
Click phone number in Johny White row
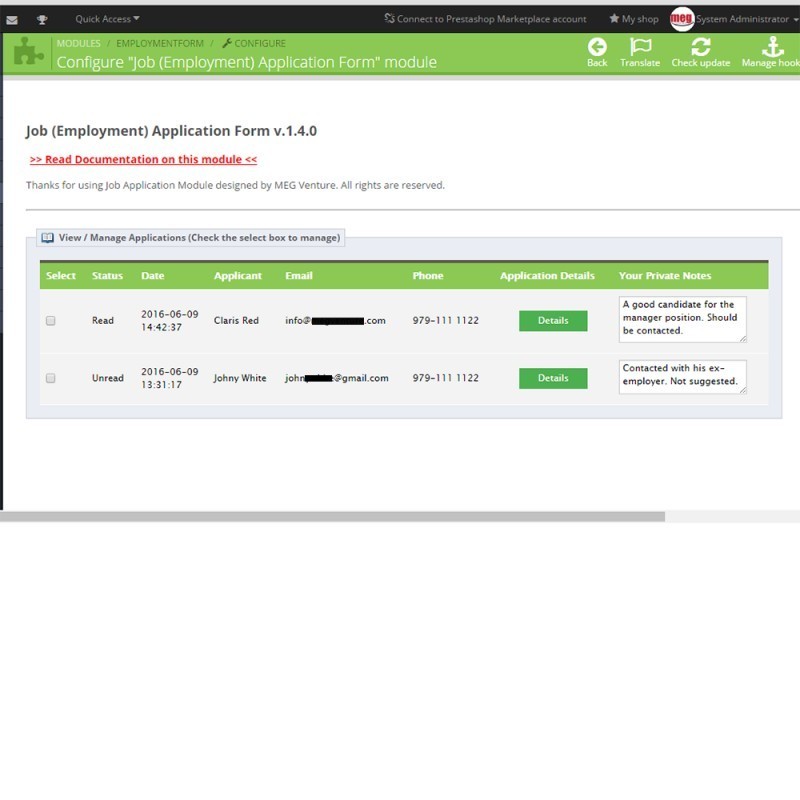click(x=445, y=378)
